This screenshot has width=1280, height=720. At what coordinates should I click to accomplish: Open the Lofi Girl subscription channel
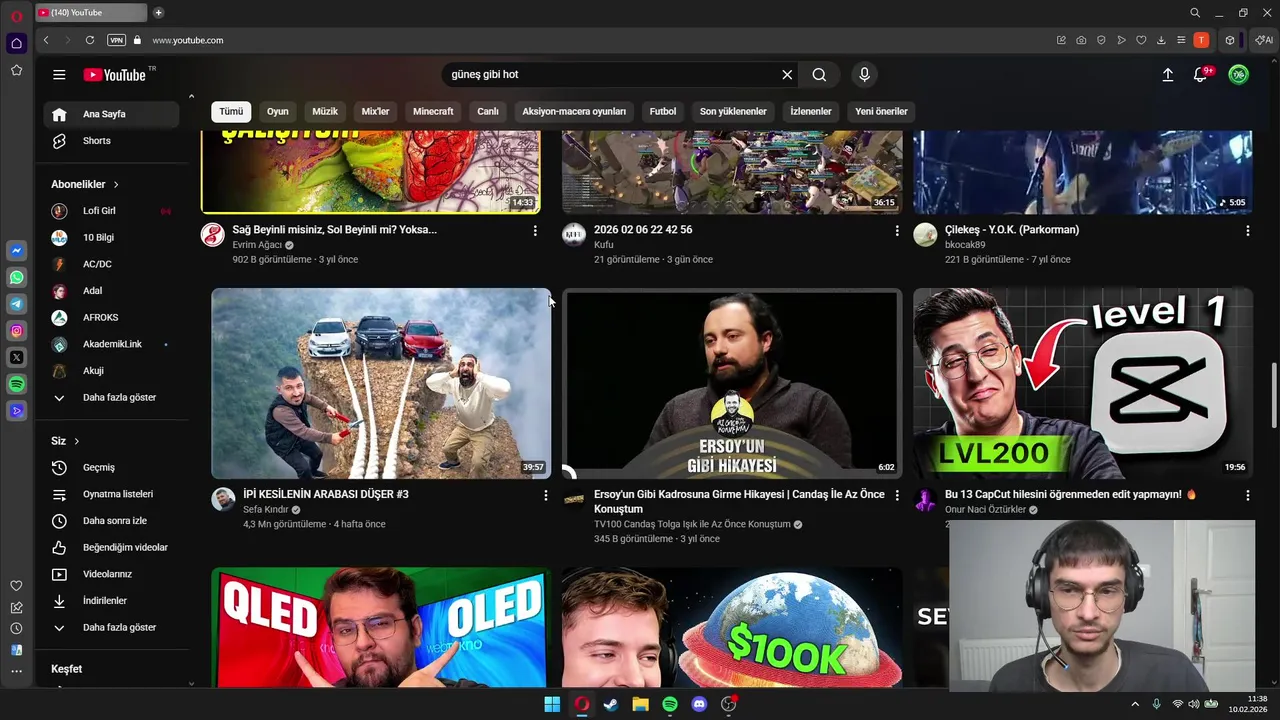111,211
